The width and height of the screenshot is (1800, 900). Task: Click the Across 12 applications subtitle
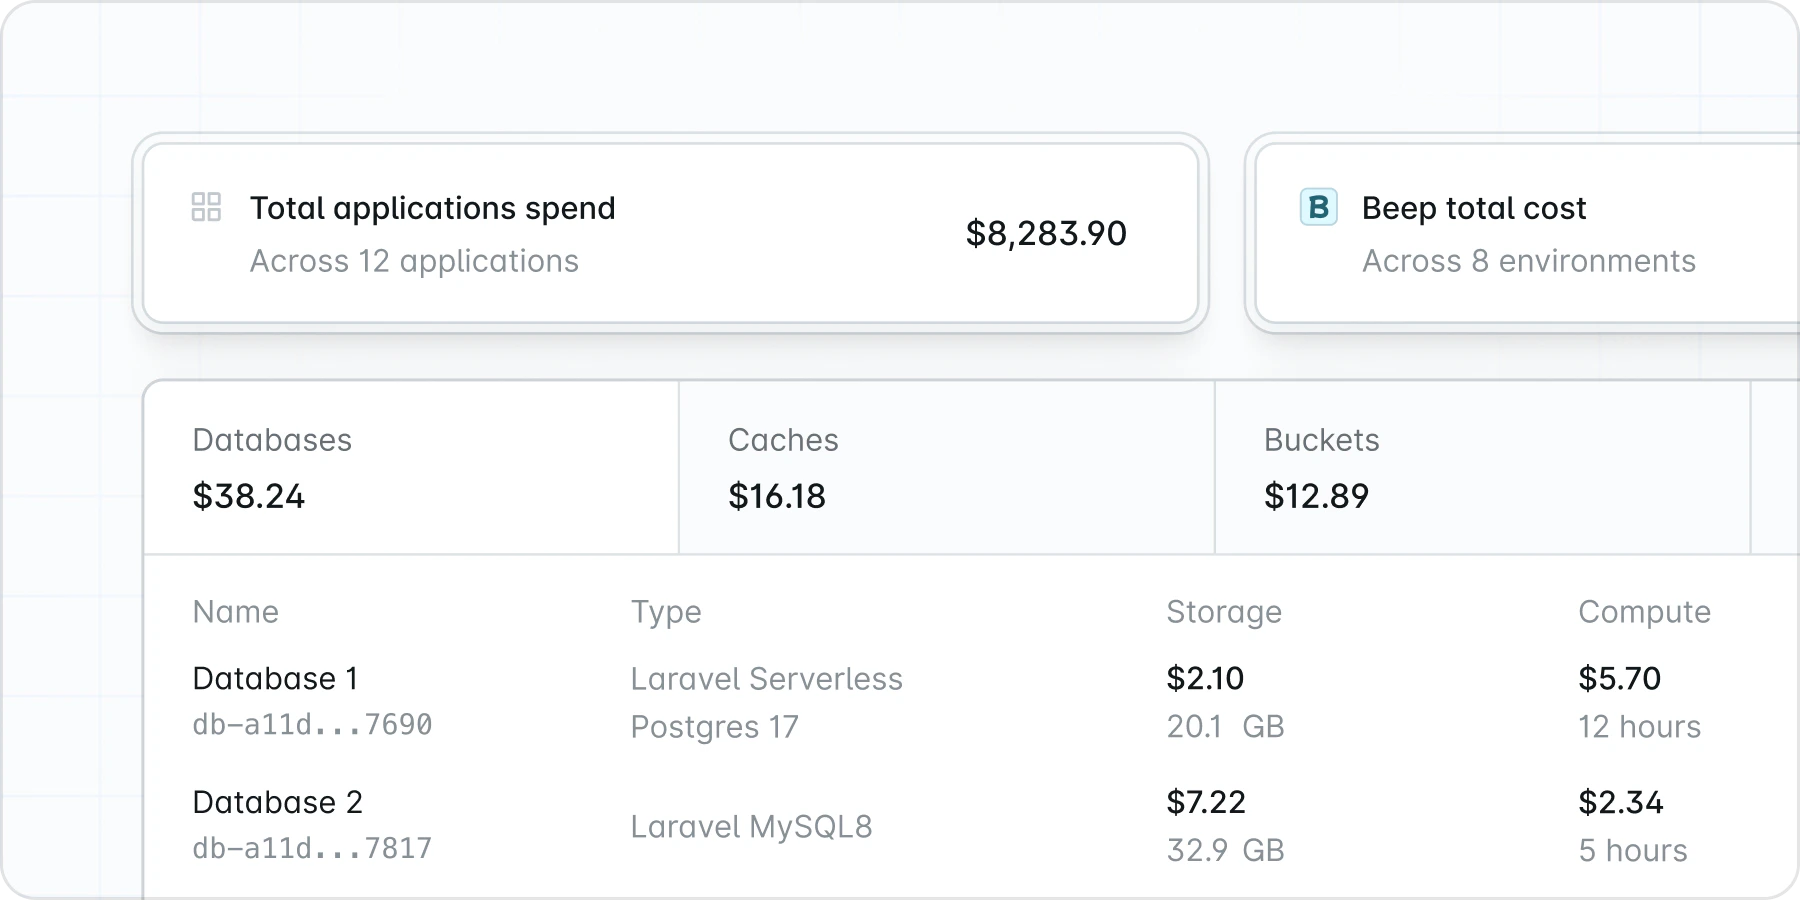[414, 261]
